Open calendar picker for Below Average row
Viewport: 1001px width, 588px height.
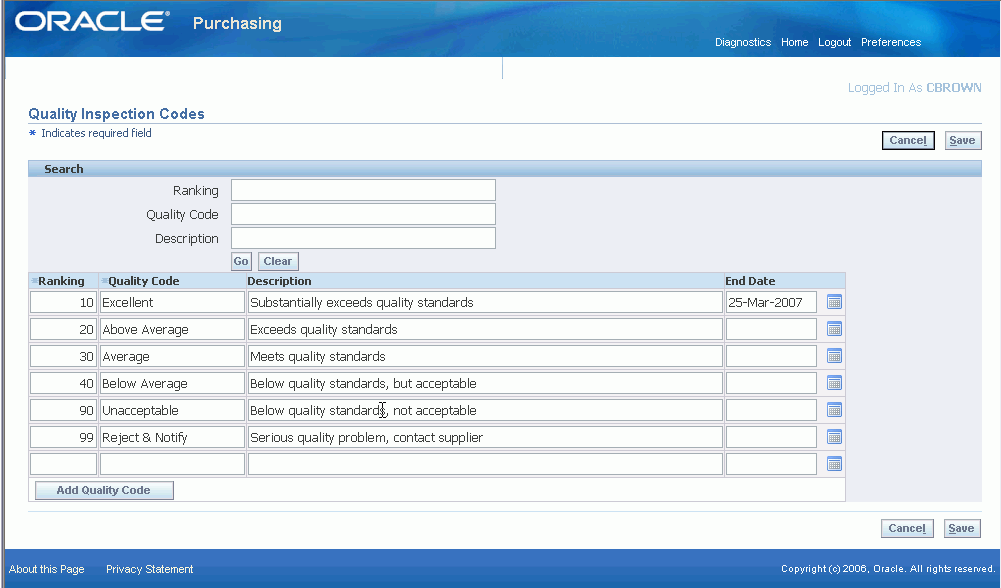click(834, 383)
